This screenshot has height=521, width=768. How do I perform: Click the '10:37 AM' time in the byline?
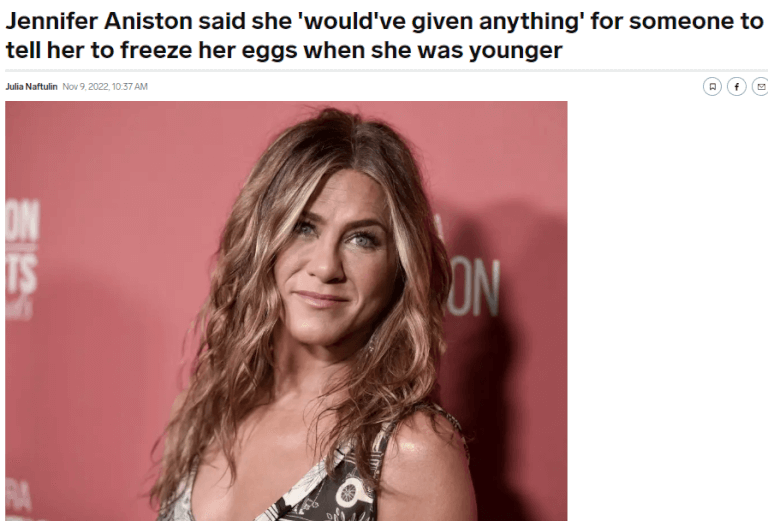[x=130, y=87]
